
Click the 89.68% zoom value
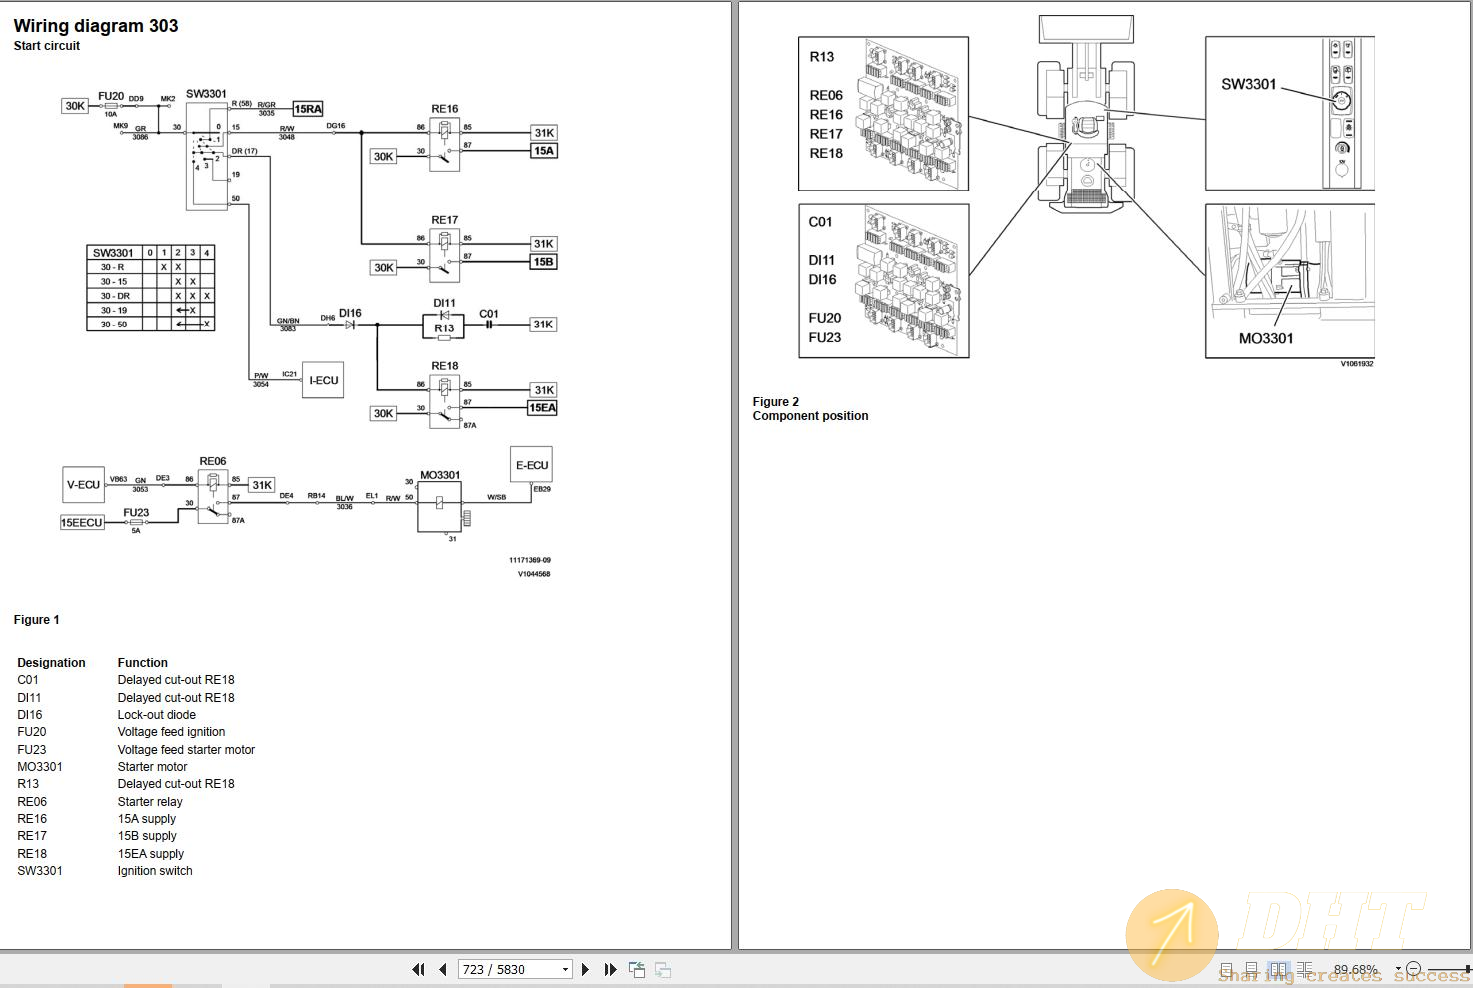pyautogui.click(x=1355, y=969)
